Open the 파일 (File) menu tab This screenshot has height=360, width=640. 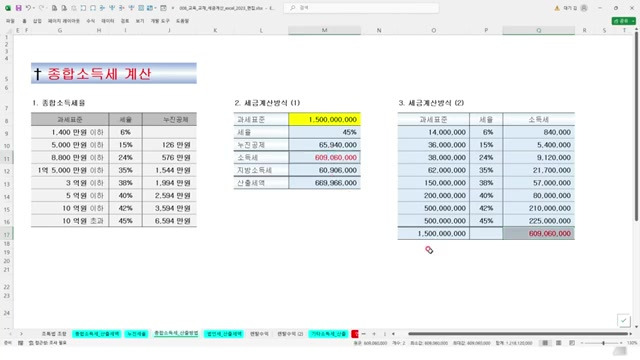pyautogui.click(x=10, y=21)
